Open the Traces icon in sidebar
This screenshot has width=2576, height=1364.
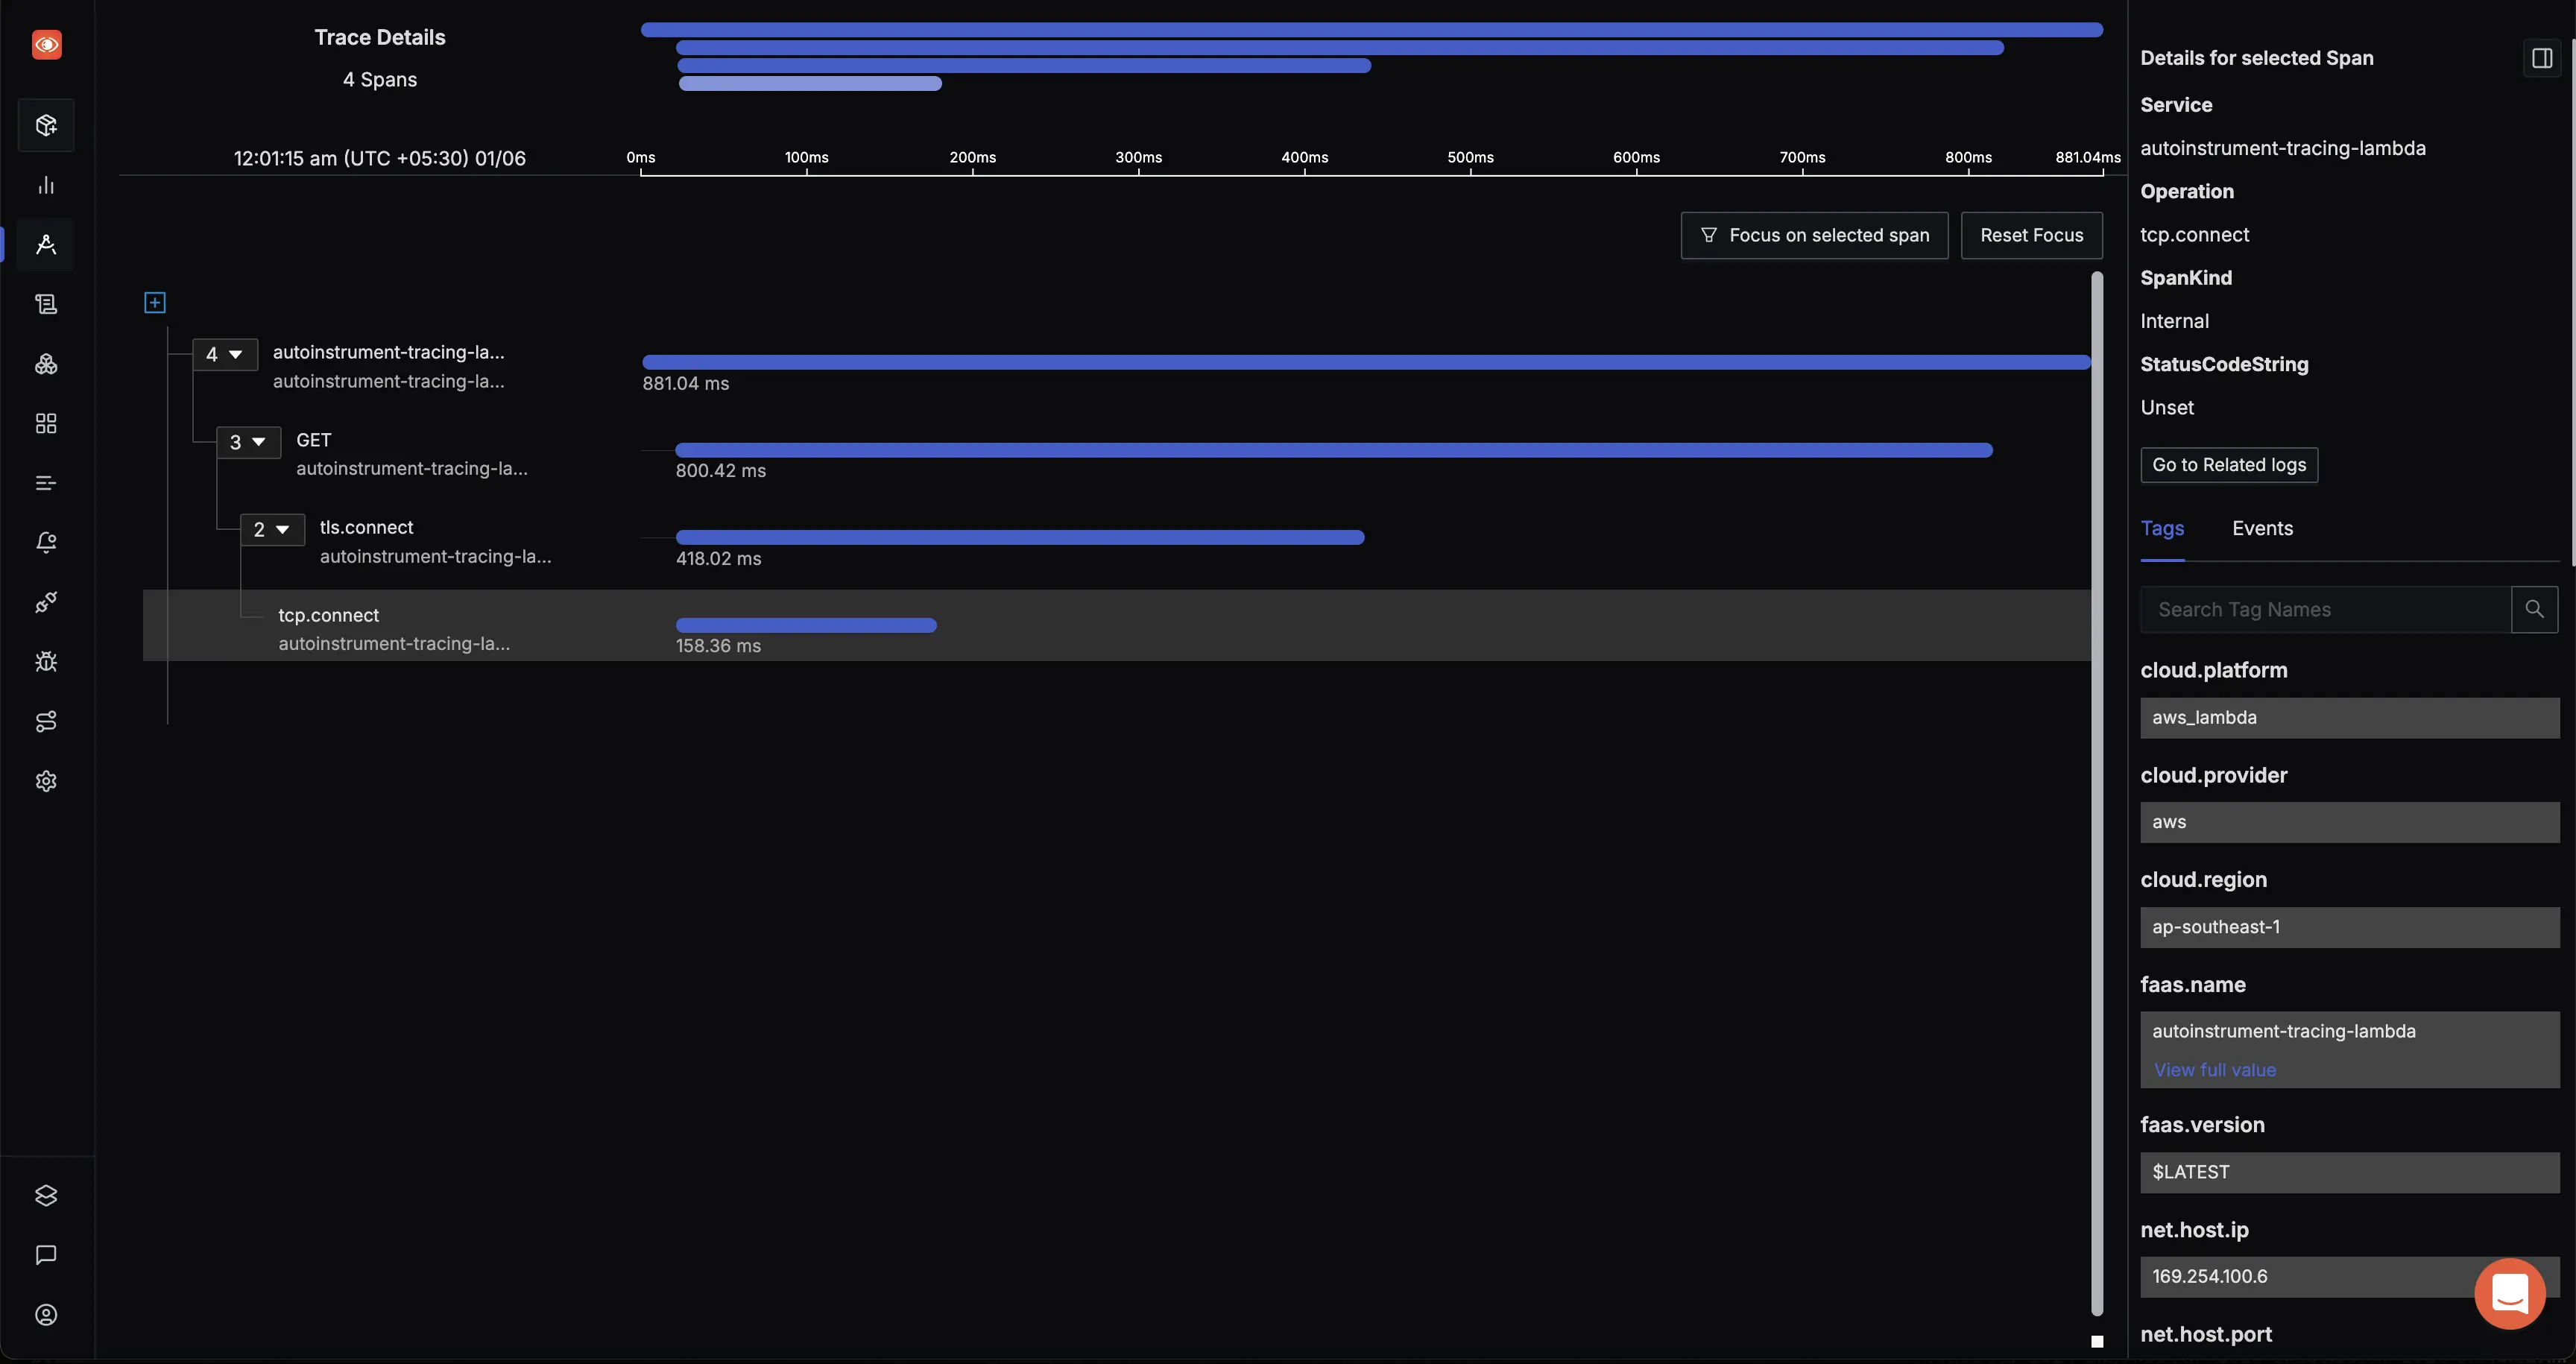(x=46, y=244)
